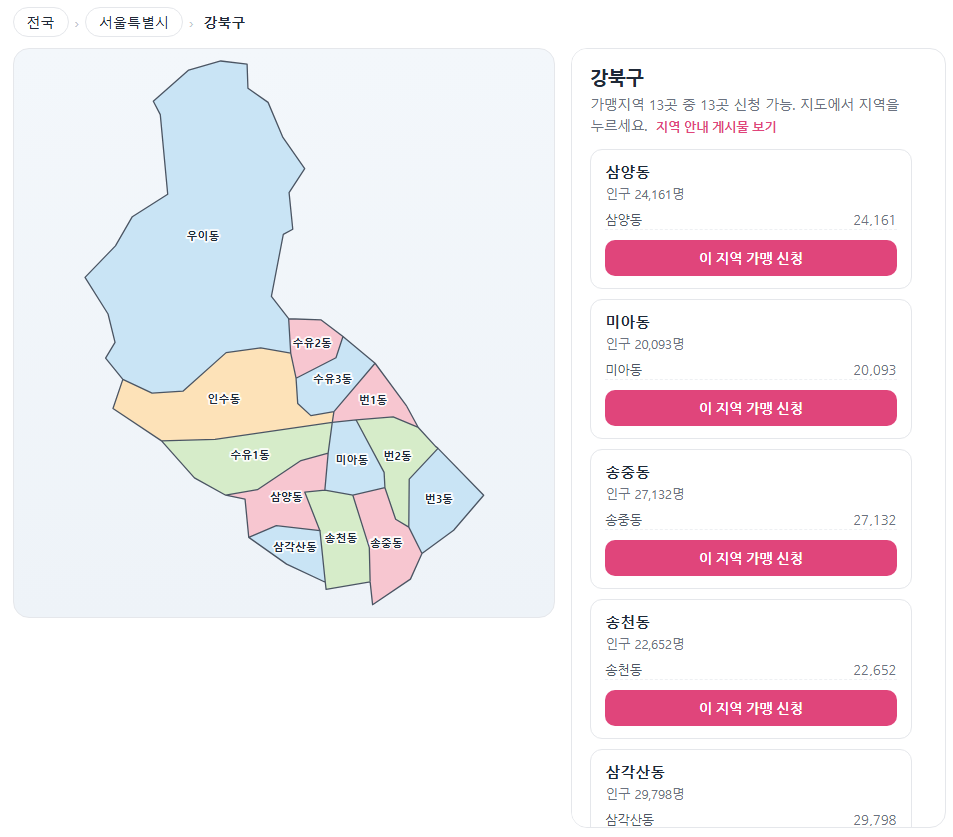The image size is (953, 837).
Task: Select 번1동 region on the map
Action: pyautogui.click(x=373, y=400)
